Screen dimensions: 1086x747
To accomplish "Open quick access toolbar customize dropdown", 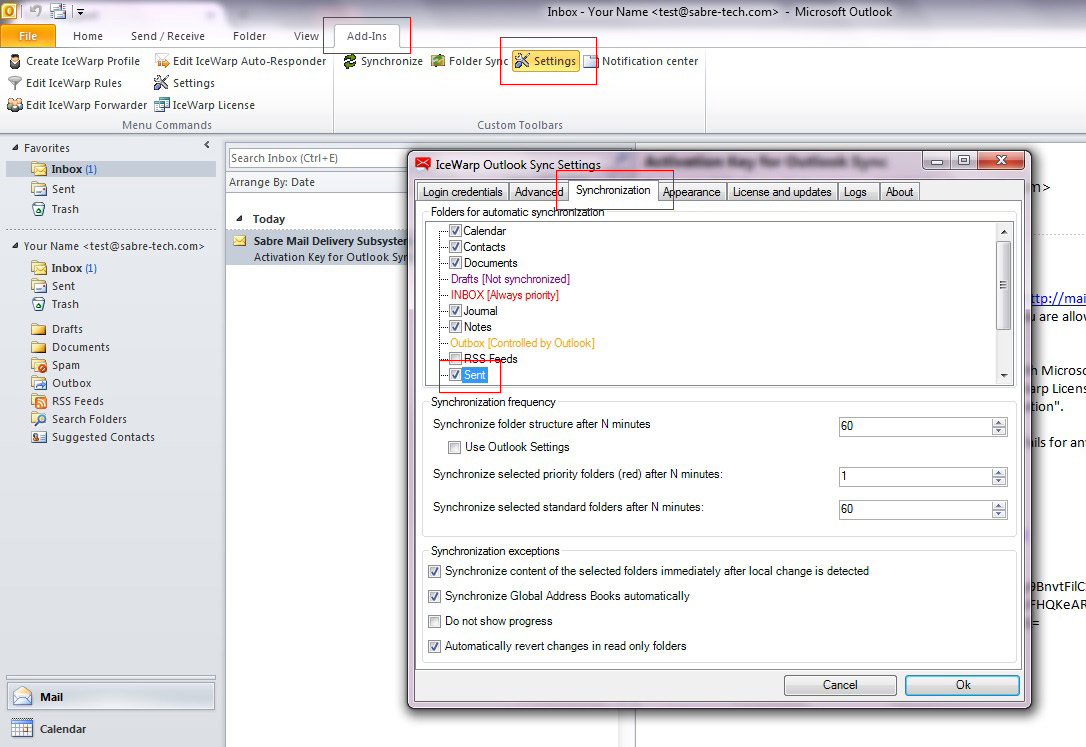I will point(80,12).
